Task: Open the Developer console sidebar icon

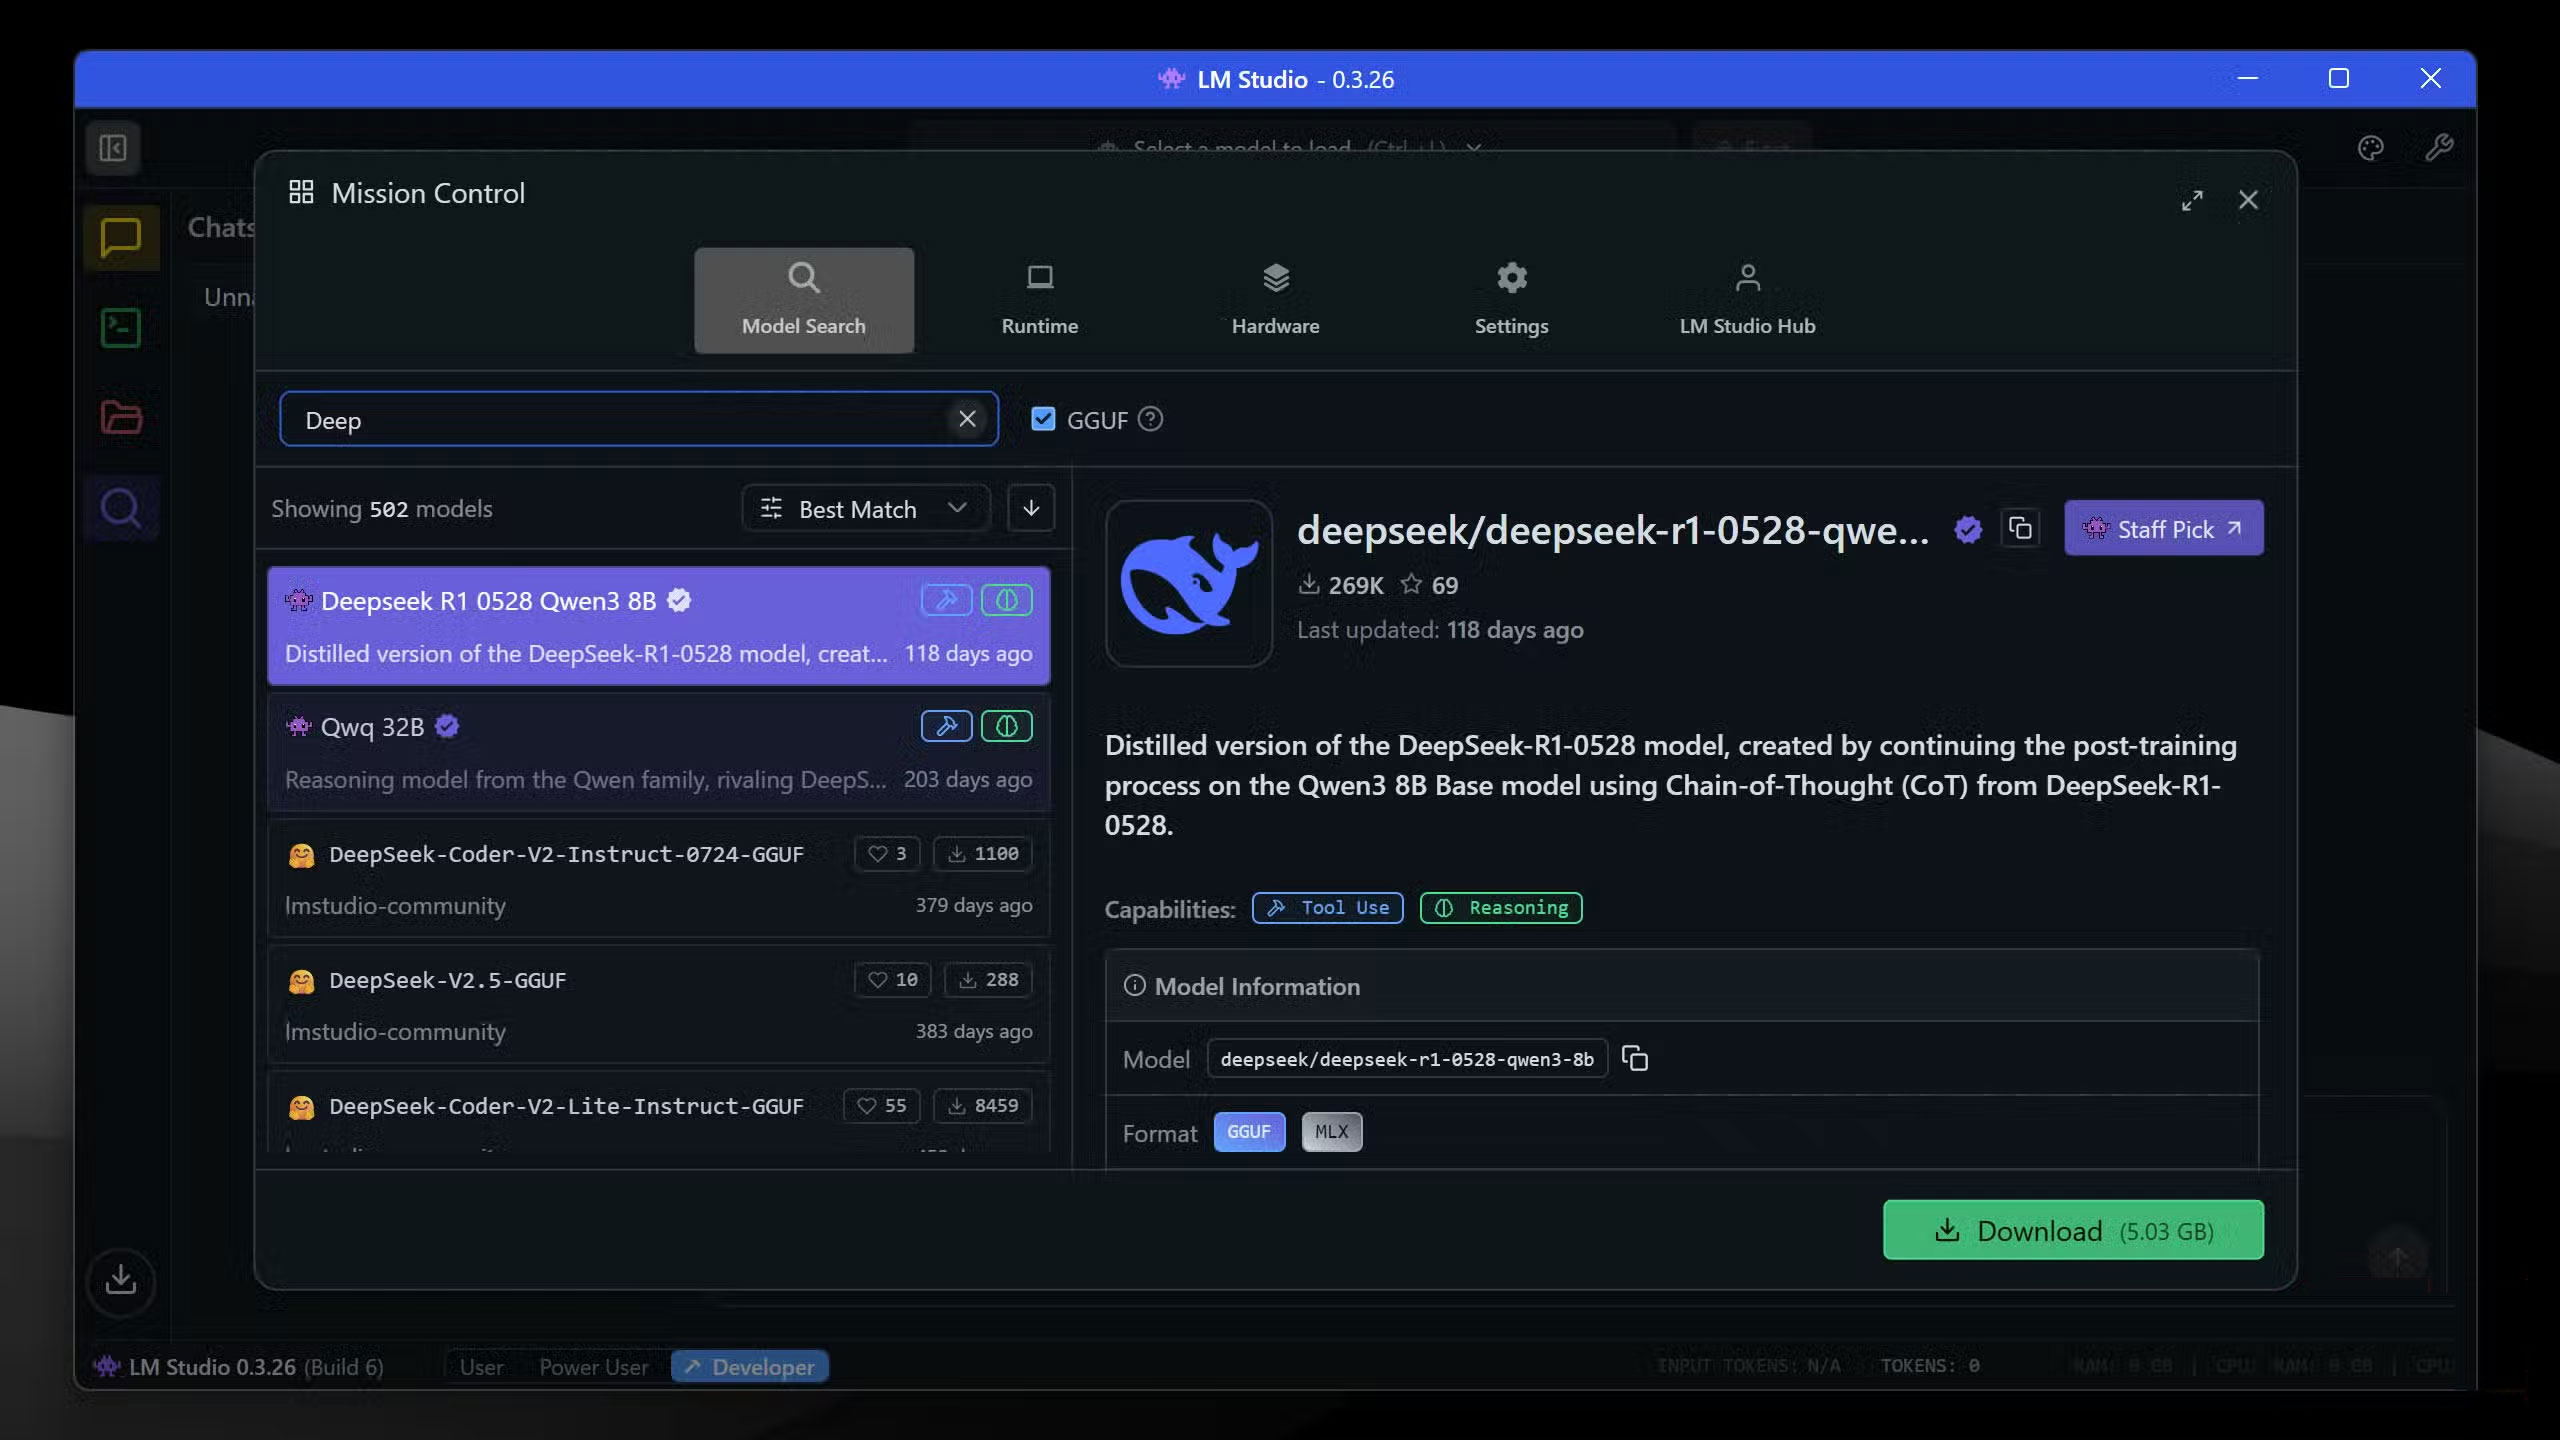Action: (120, 328)
